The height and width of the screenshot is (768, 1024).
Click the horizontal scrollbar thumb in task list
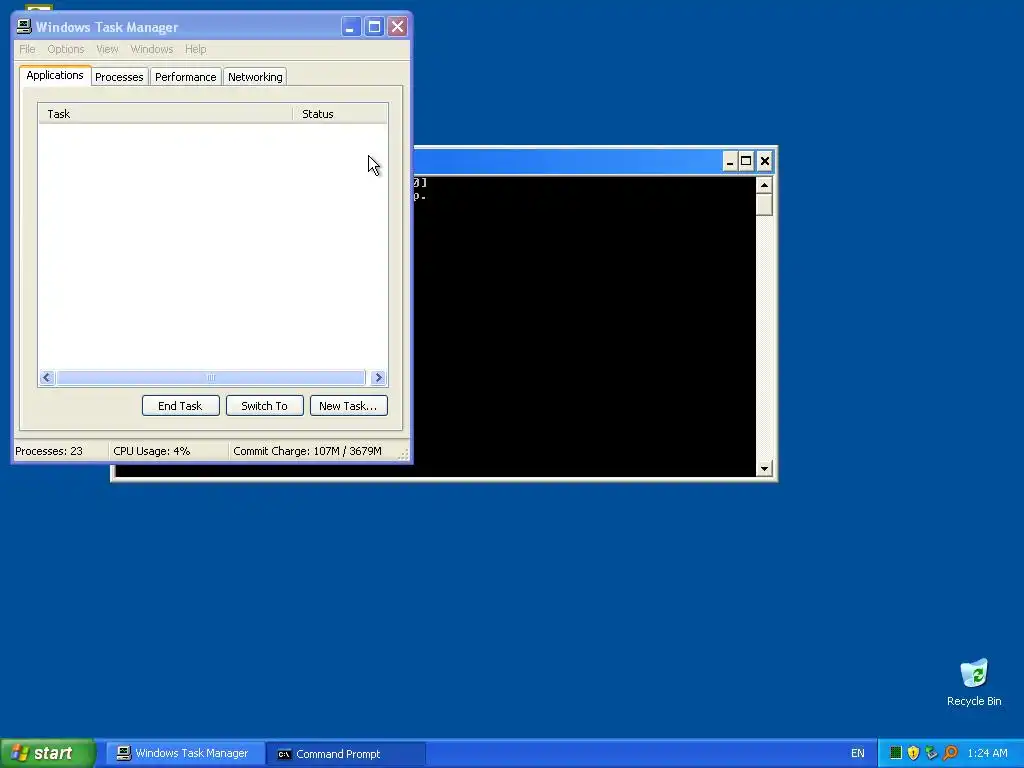pyautogui.click(x=210, y=377)
